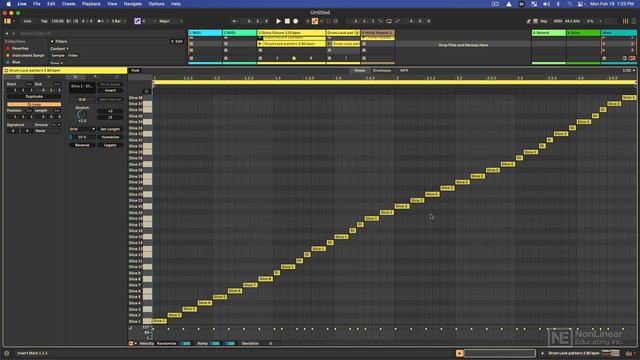Viewport: 640px width, 360px height.
Task: Open the Groove chooser dropdown arrow
Action: coord(59,124)
